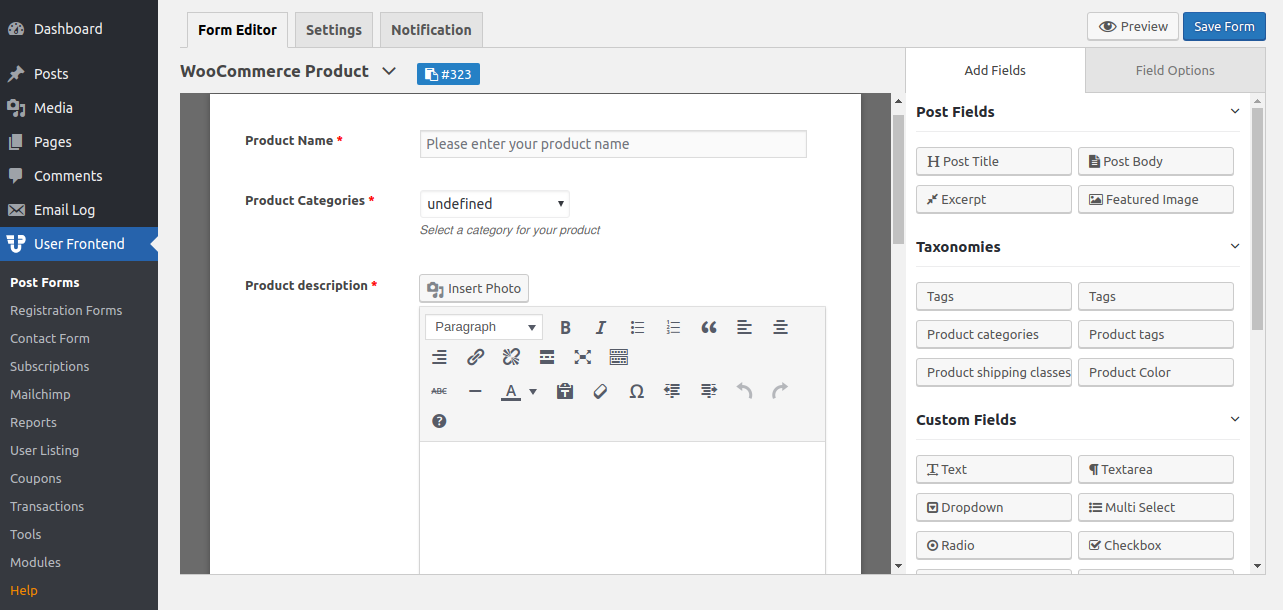The width and height of the screenshot is (1283, 610).
Task: Insert a numbered list
Action: coord(673,327)
